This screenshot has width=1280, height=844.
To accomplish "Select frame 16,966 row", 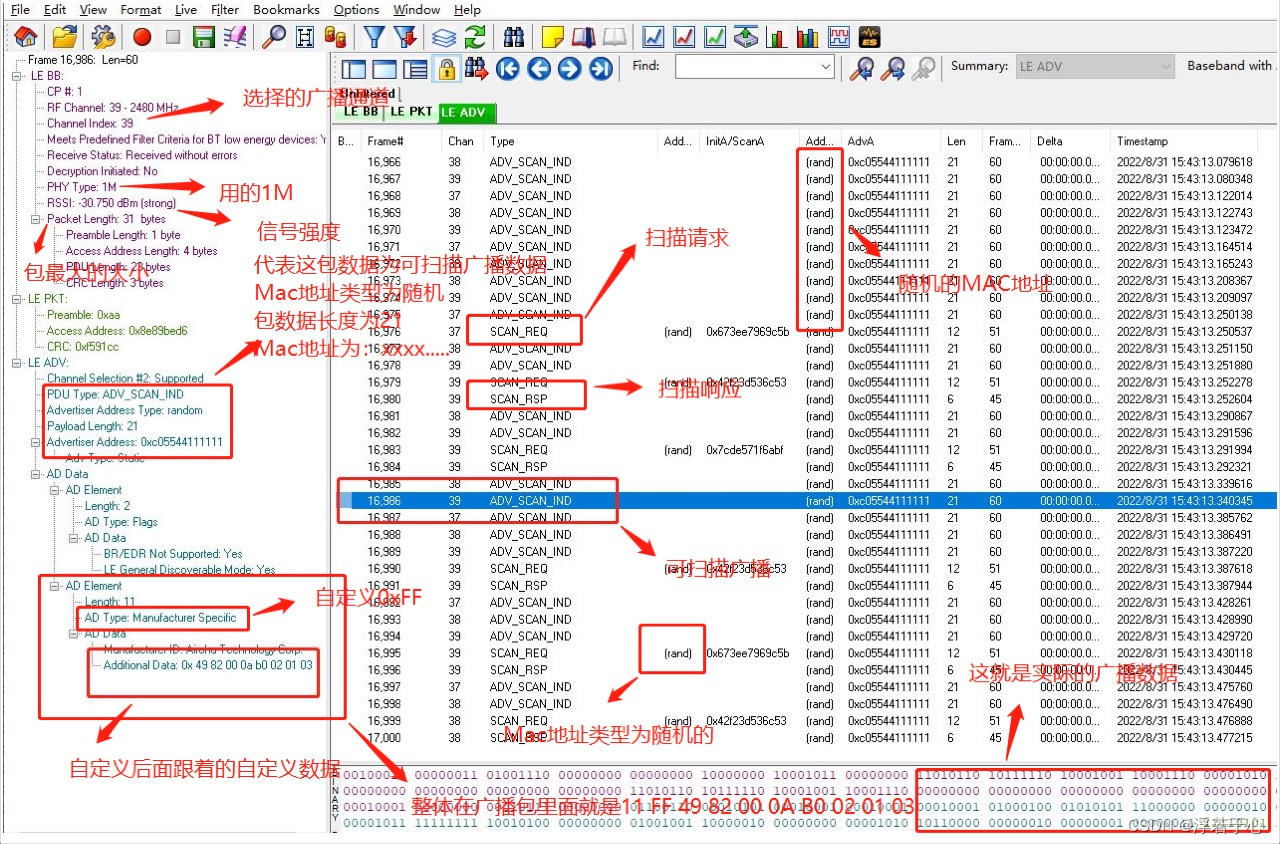I will (x=806, y=162).
